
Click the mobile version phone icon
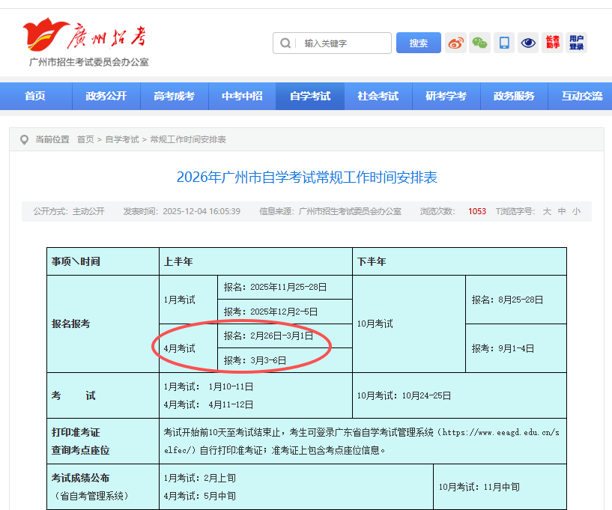coord(504,43)
